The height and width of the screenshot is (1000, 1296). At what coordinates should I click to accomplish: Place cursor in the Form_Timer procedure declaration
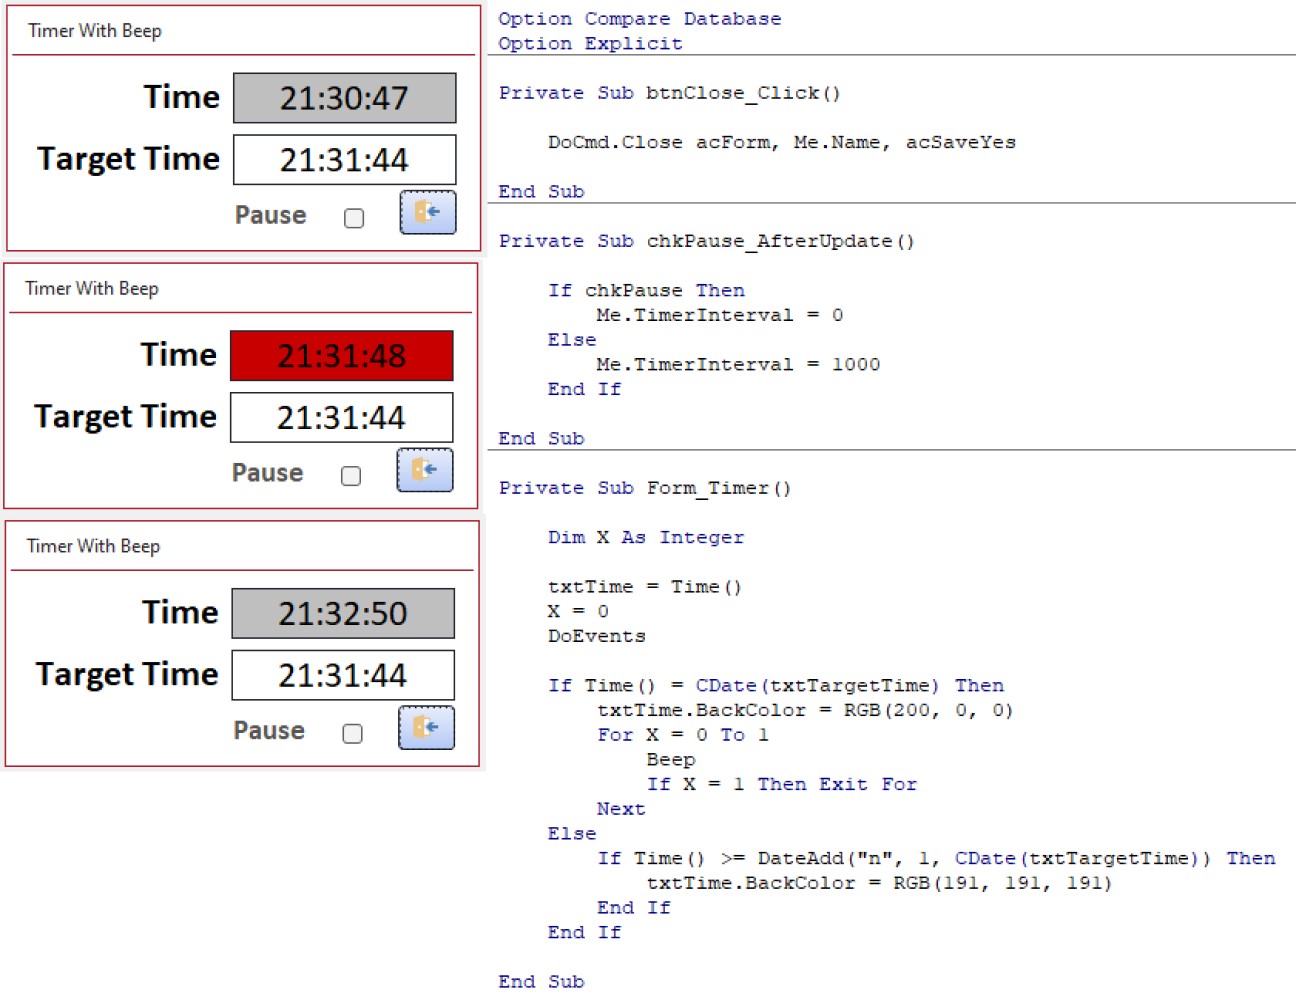(x=645, y=488)
